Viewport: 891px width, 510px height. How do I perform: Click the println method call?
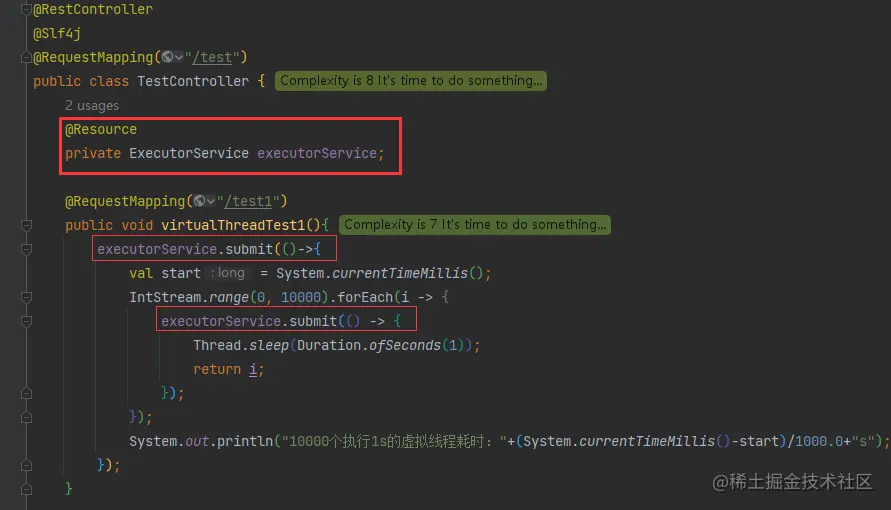245,441
